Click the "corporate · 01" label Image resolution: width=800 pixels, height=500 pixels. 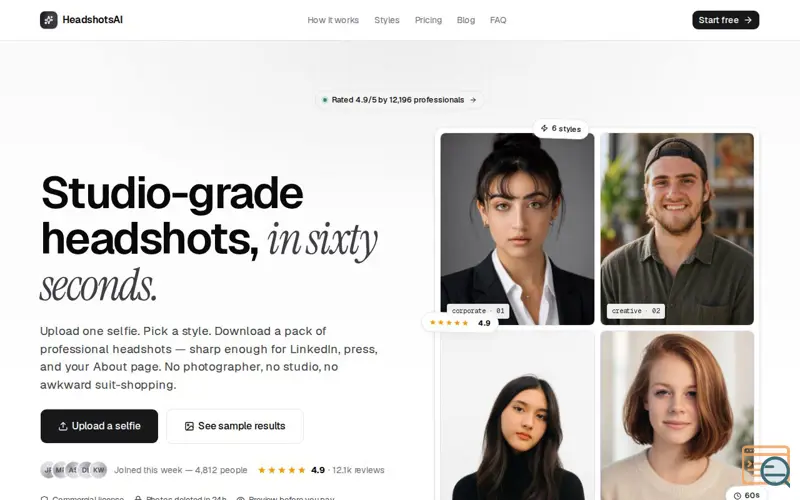(x=478, y=311)
